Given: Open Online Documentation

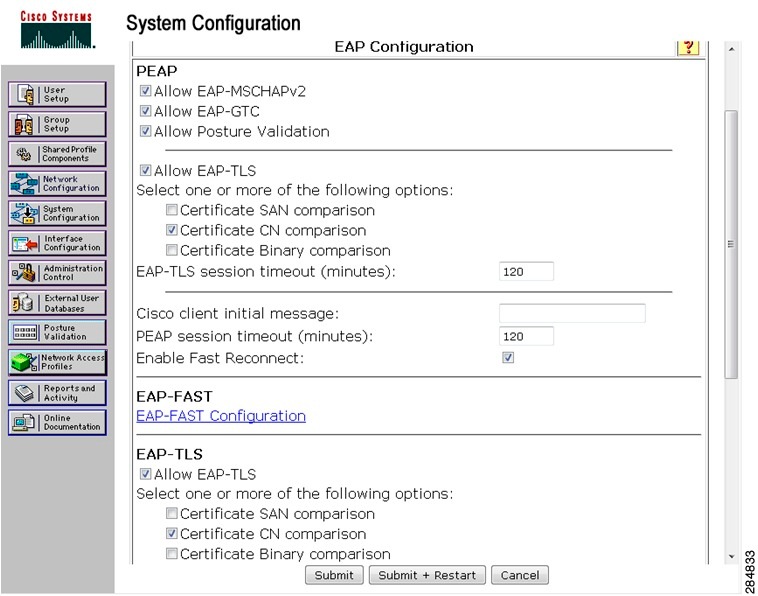Looking at the screenshot, I should coord(57,422).
